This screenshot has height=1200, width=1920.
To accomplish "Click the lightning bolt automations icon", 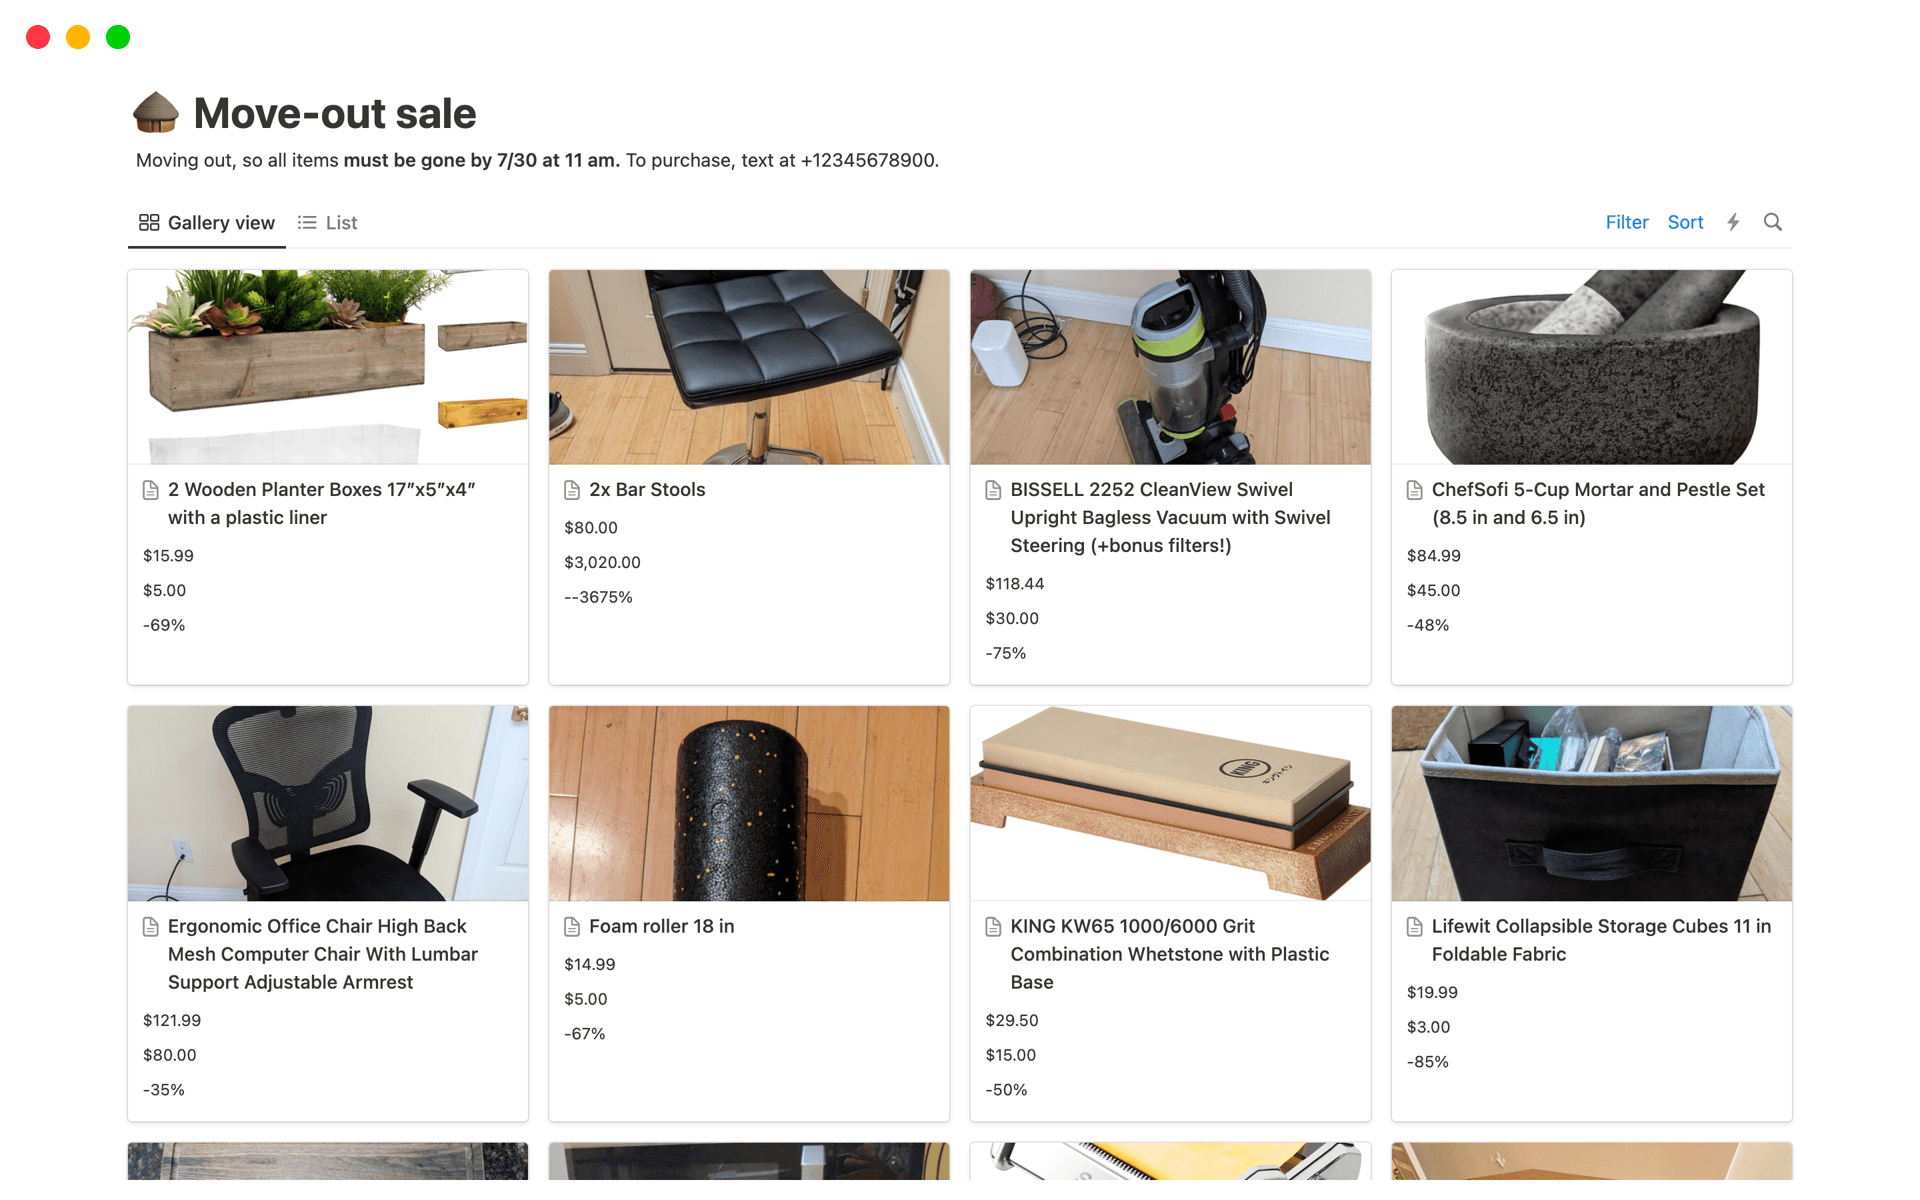I will coord(1733,222).
